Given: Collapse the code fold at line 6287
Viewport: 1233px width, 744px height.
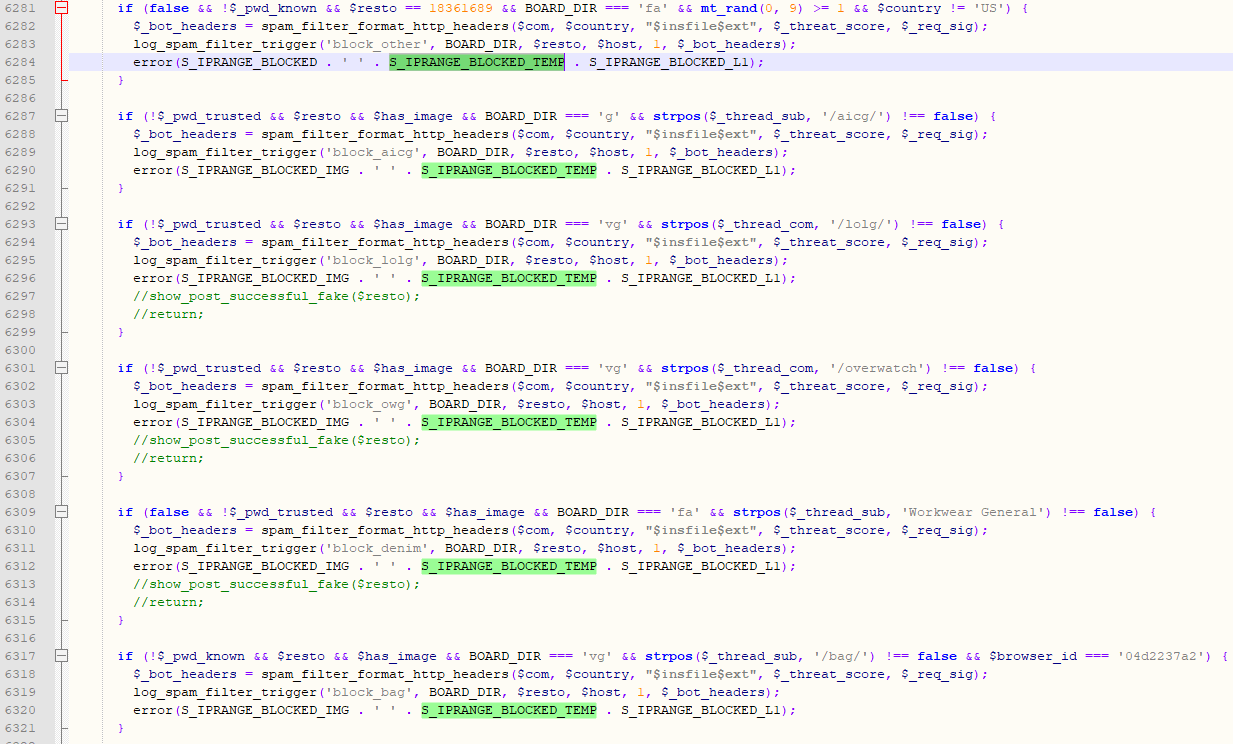Looking at the screenshot, I should click(x=62, y=116).
